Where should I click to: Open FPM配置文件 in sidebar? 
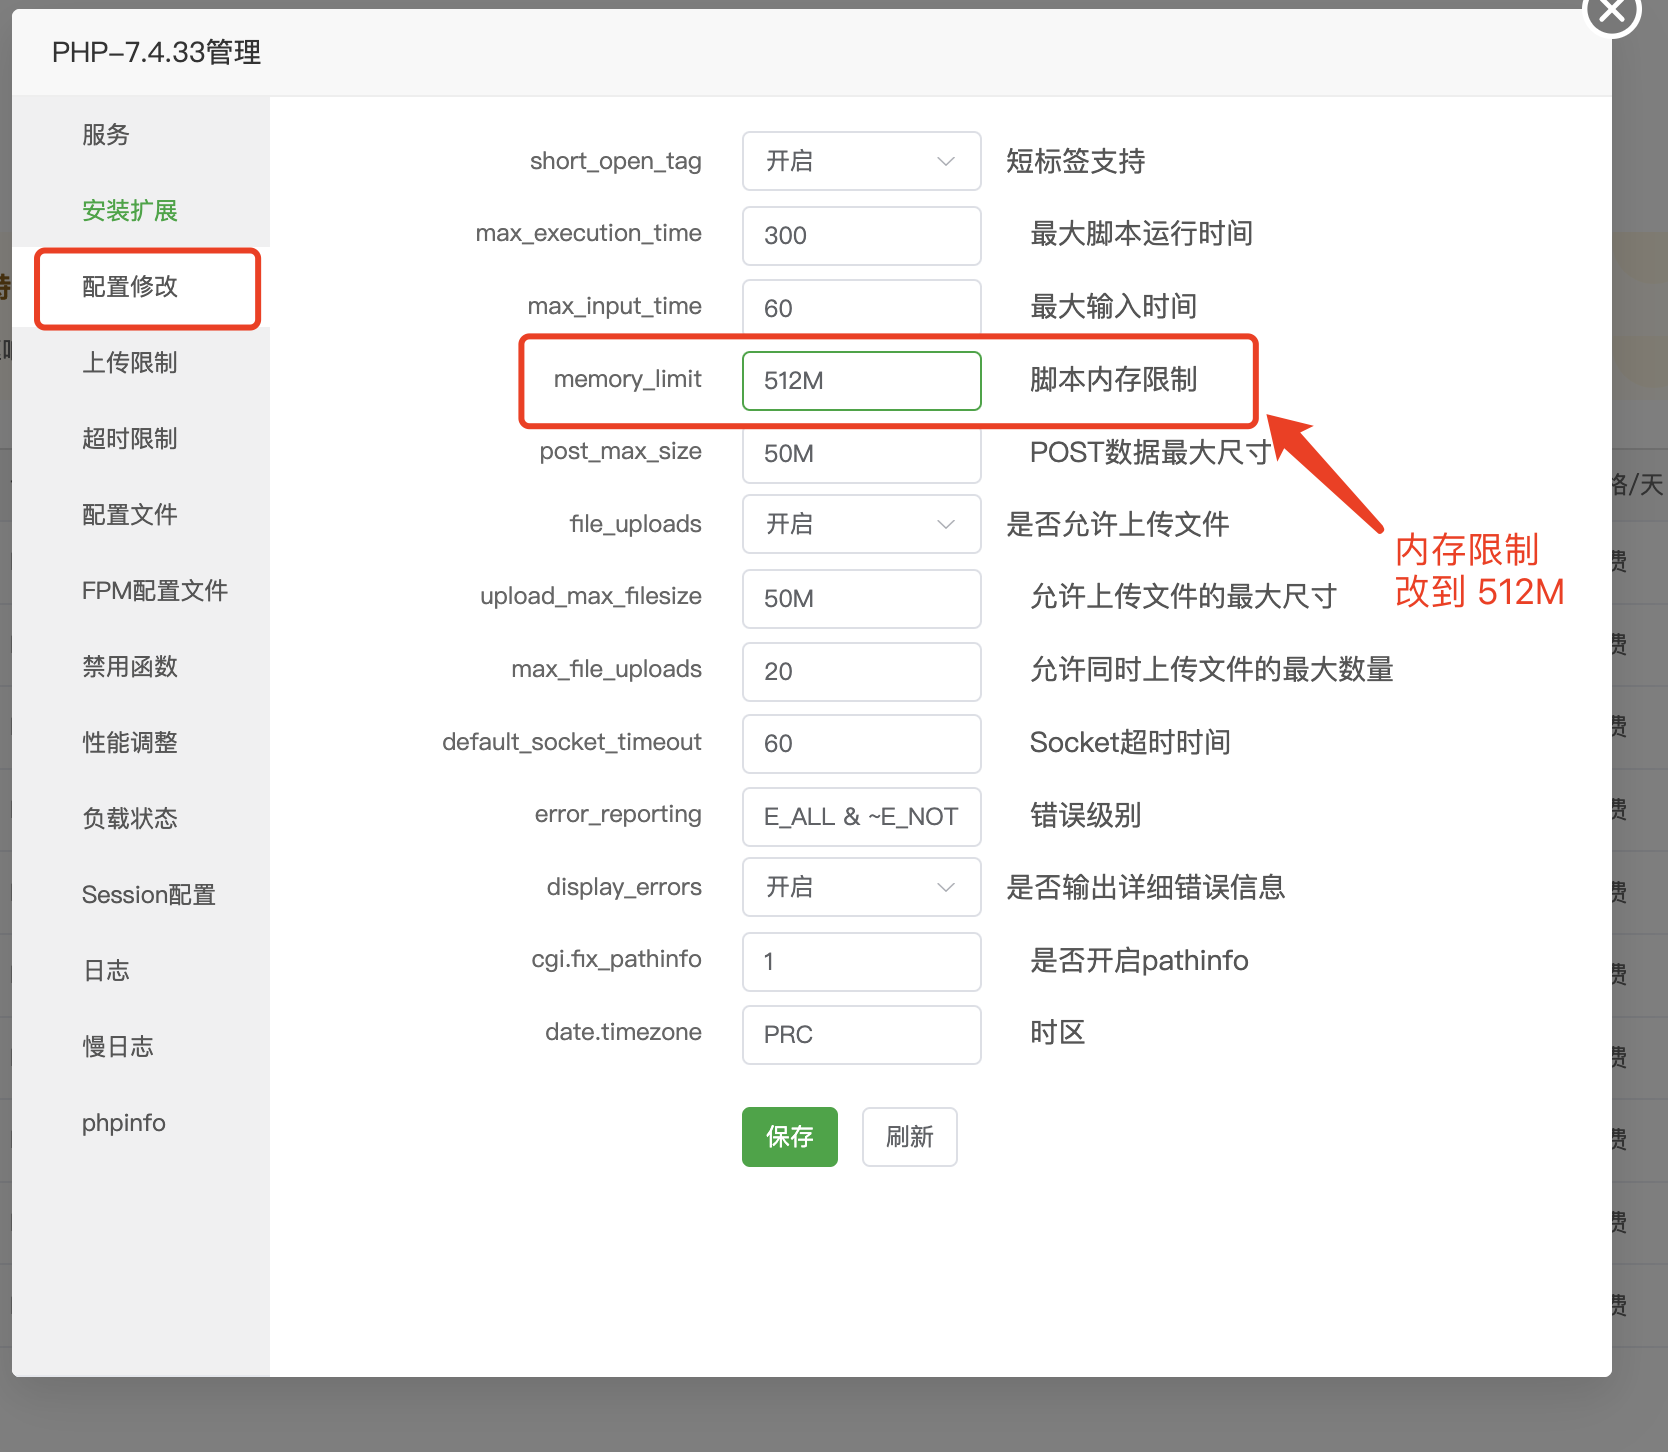155,591
